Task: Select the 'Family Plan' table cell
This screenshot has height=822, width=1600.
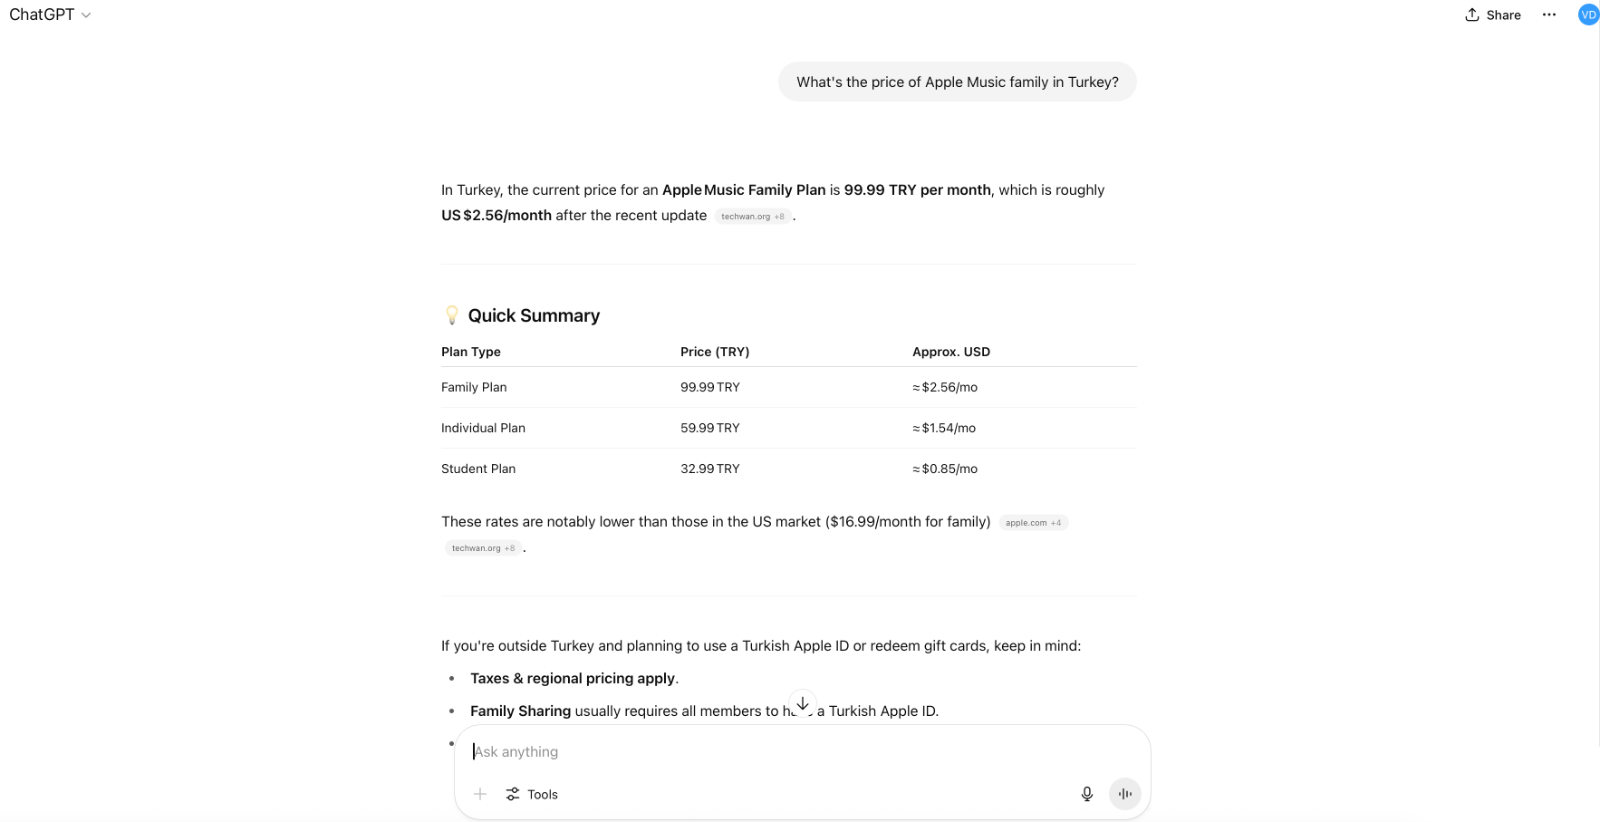Action: pyautogui.click(x=474, y=387)
